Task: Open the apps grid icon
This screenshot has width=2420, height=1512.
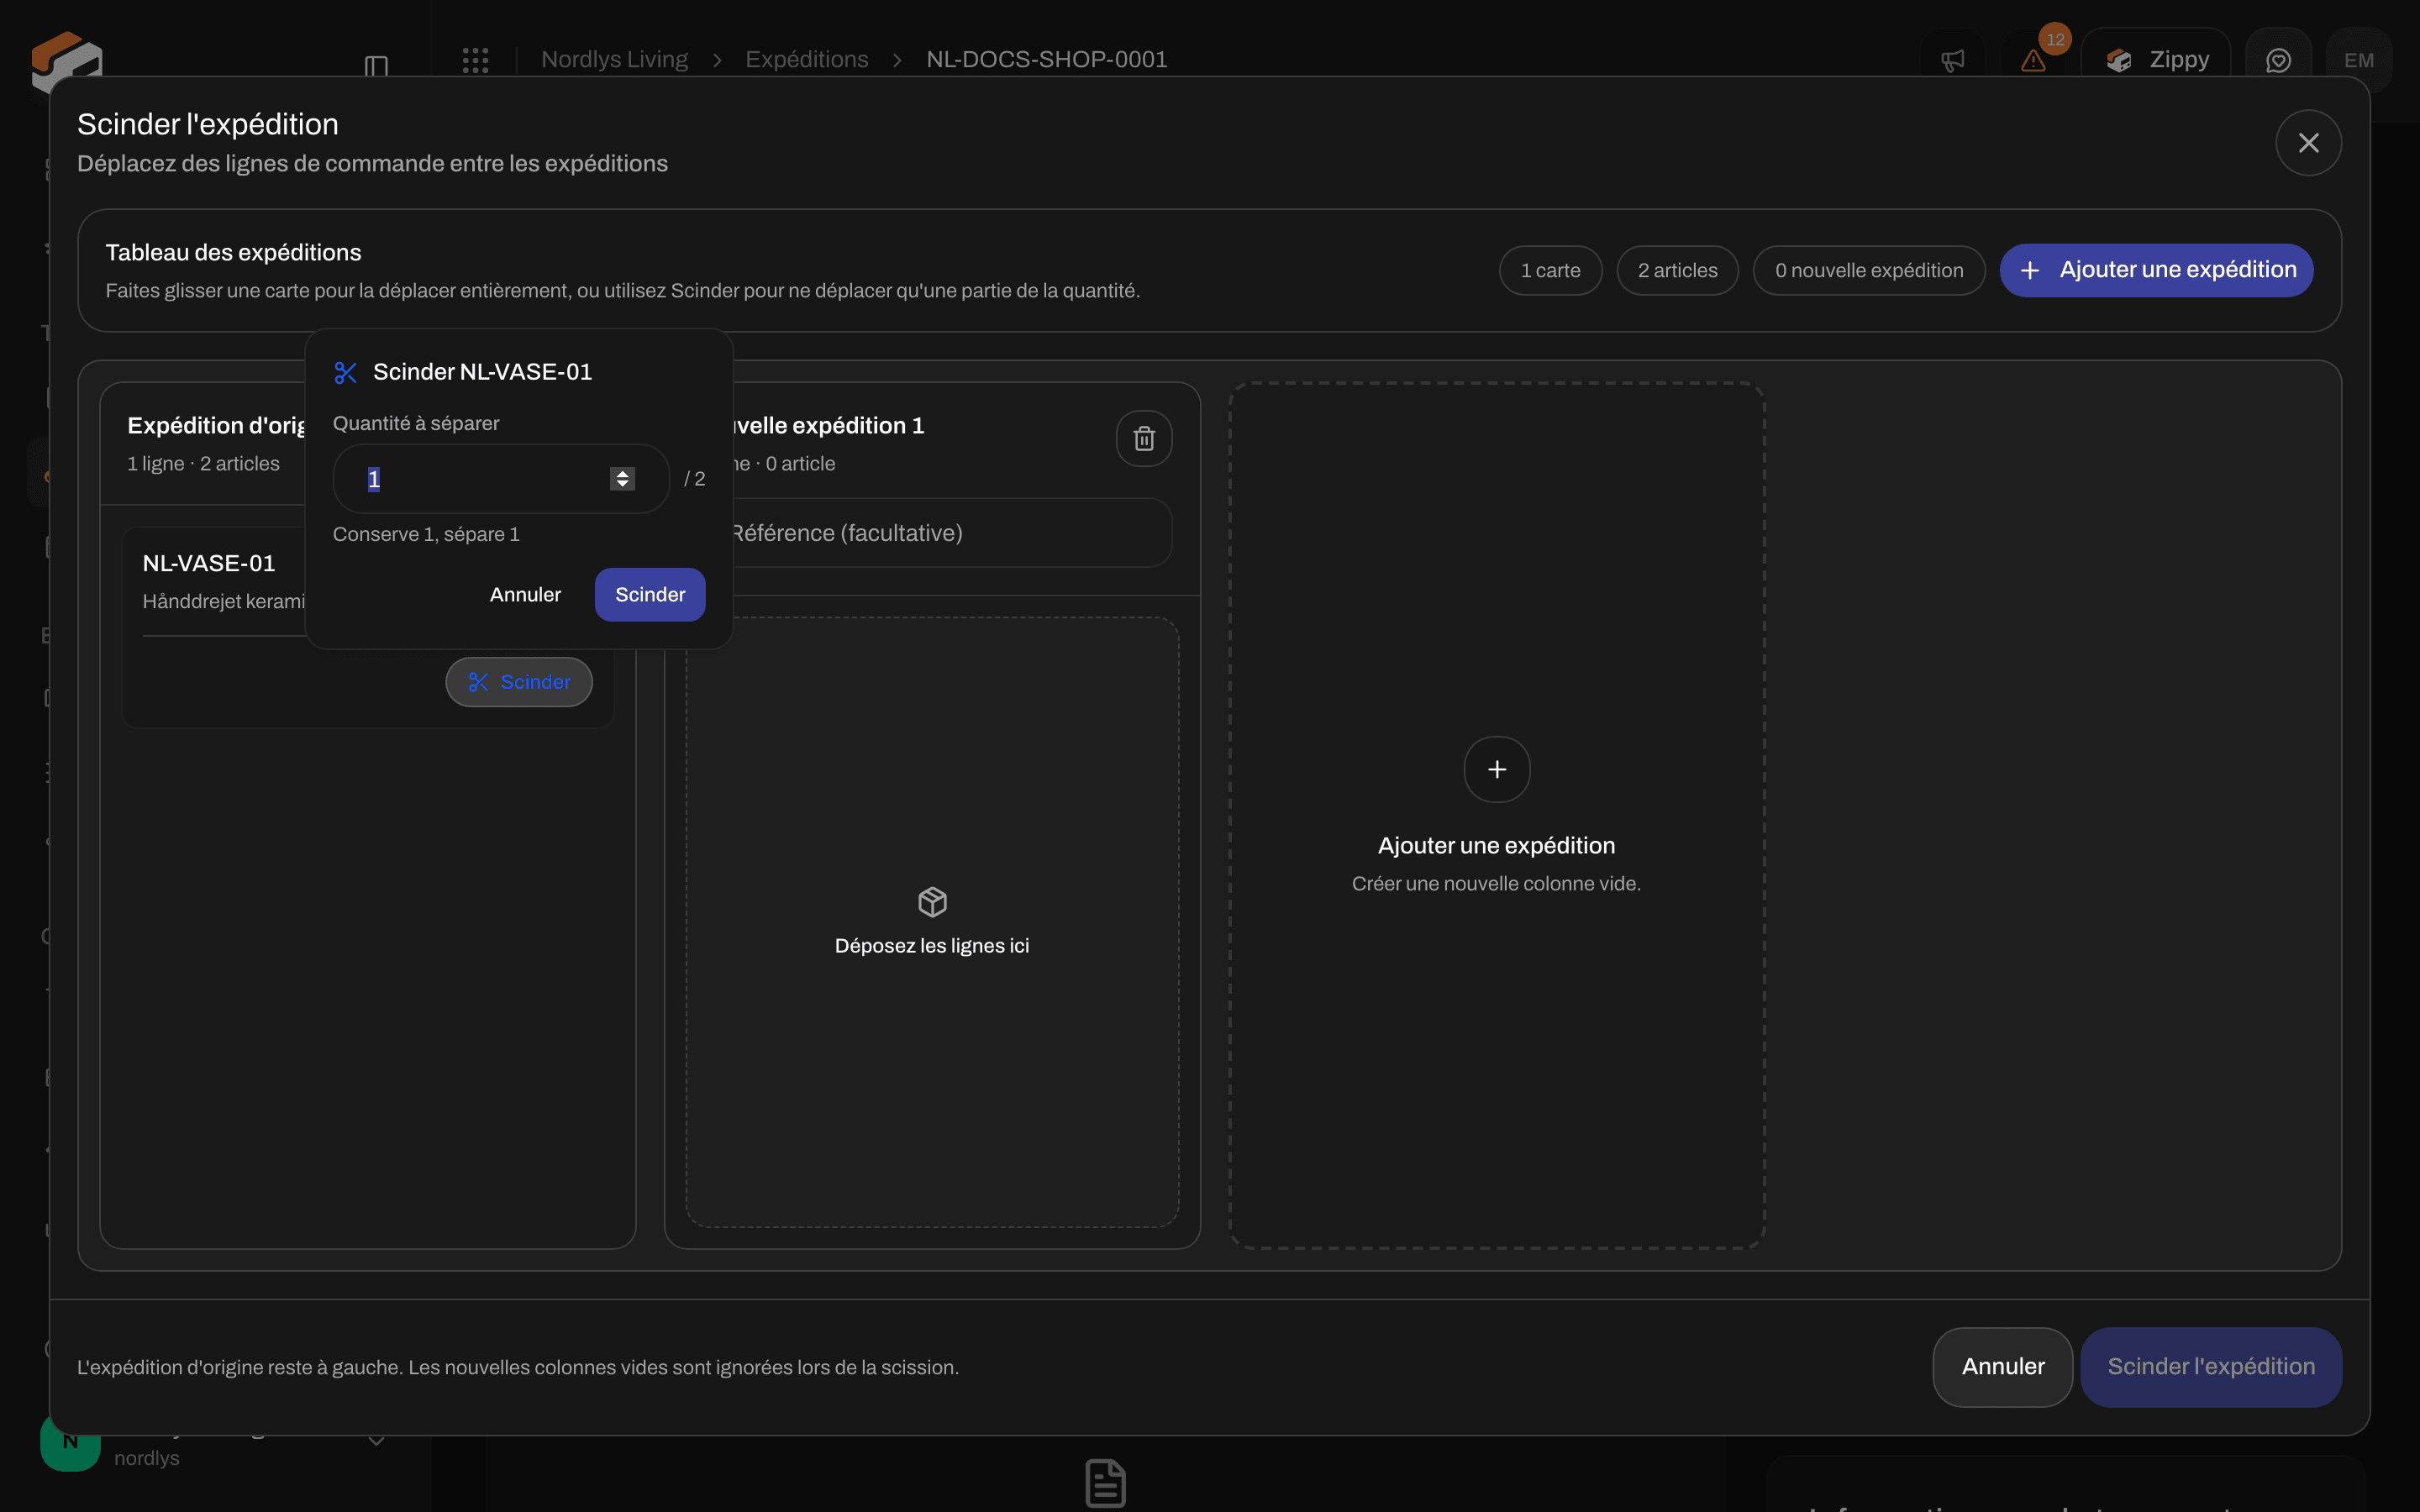Action: (x=475, y=60)
